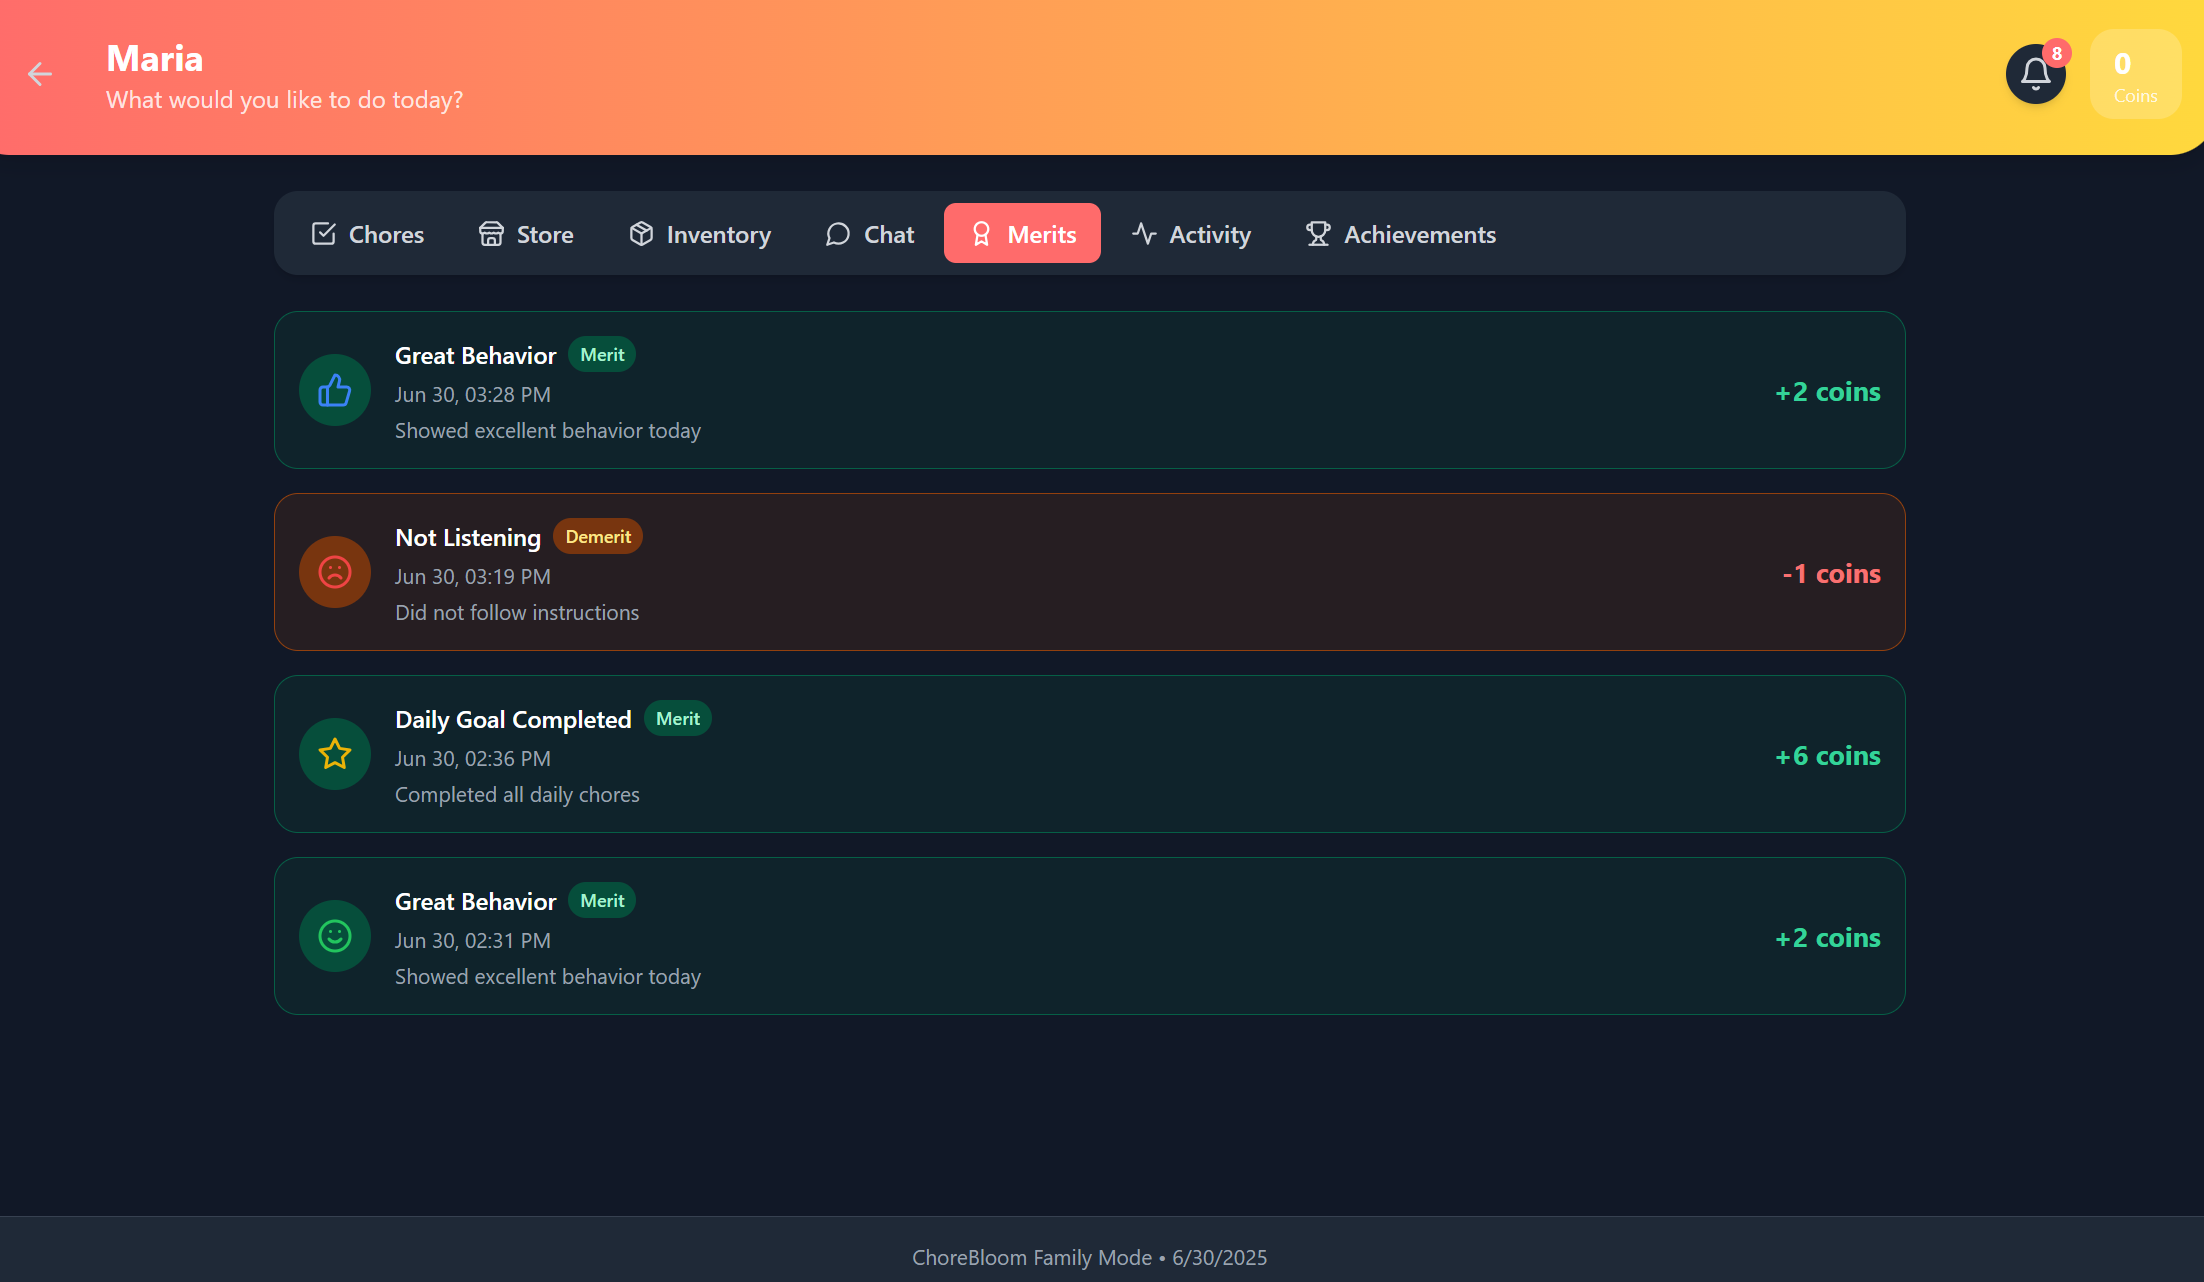Go to the Chat tab
The image size is (2204, 1282).
coord(870,234)
